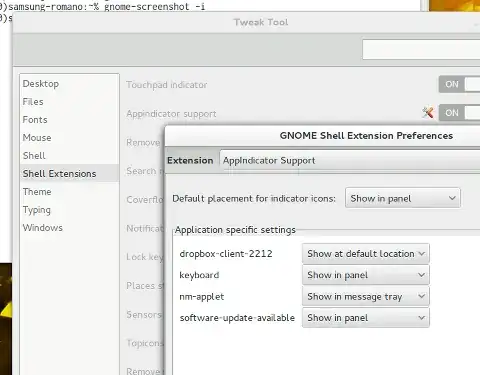The height and width of the screenshot is (375, 480).
Task: Select Mouse category in sidebar
Action: tap(69, 138)
